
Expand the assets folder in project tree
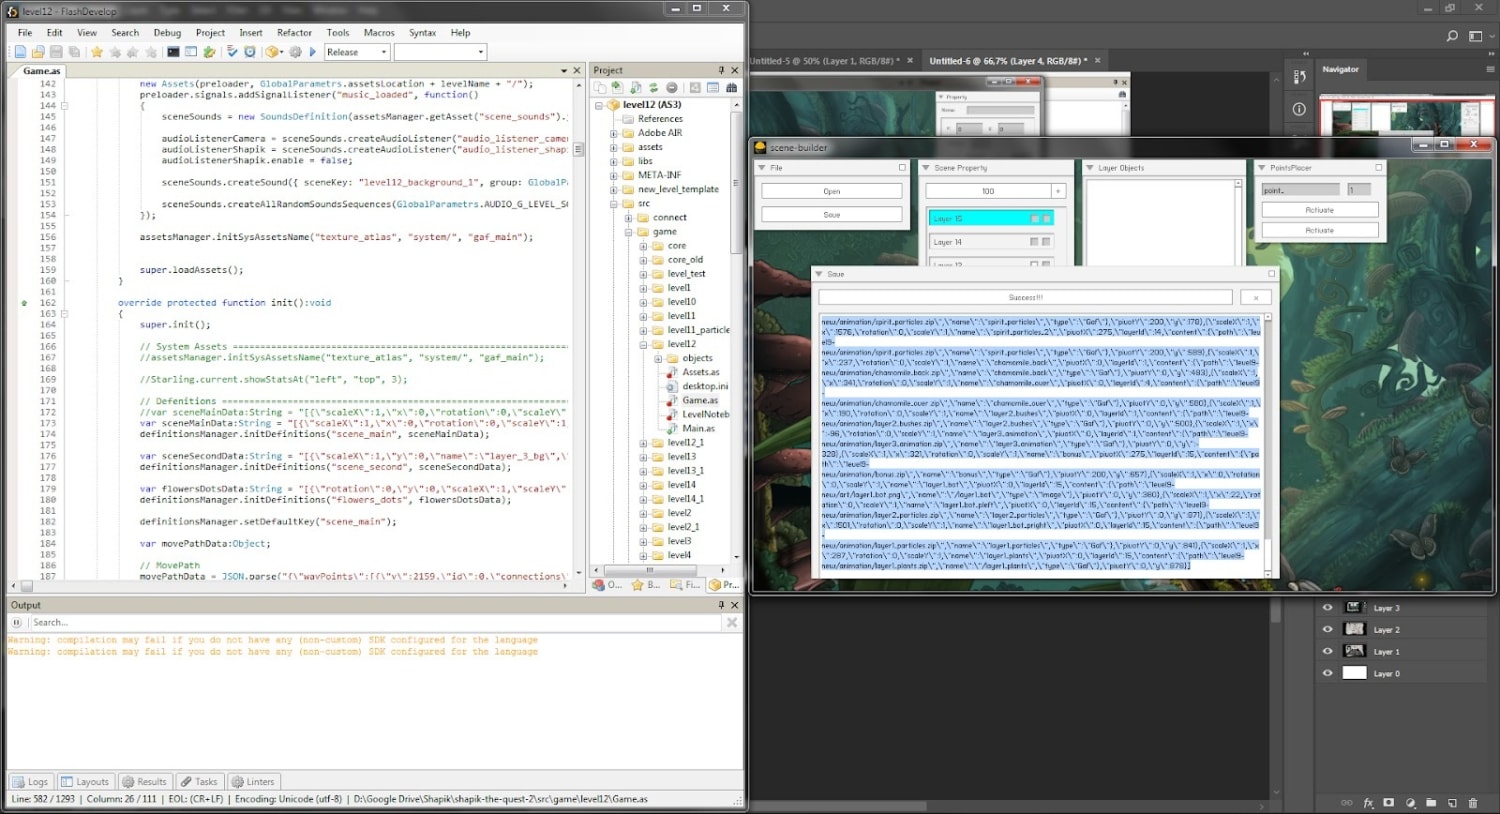614,147
